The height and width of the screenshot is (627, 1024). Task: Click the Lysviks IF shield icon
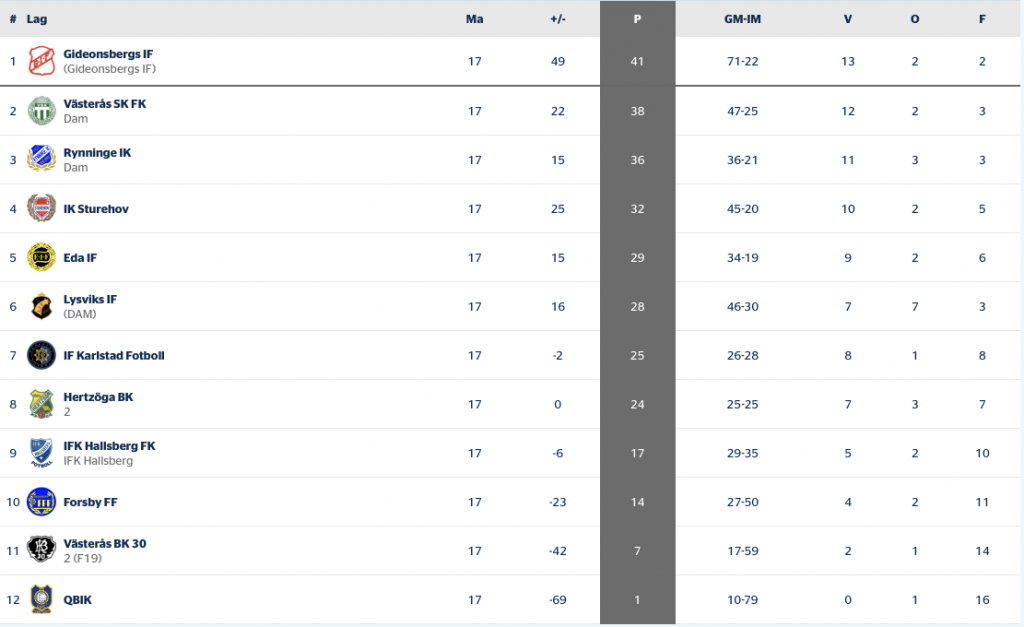tap(41, 306)
